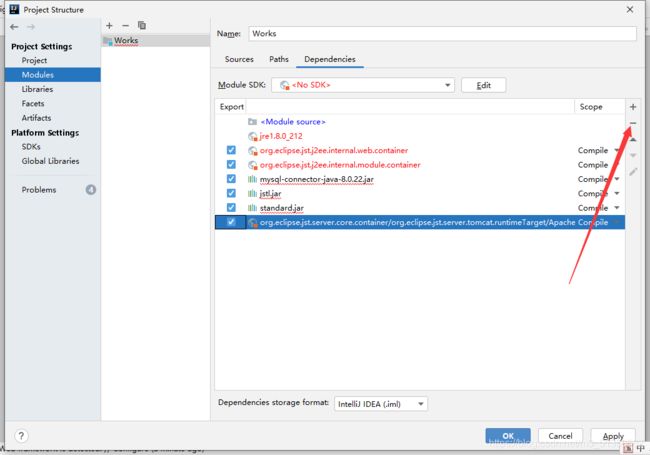Image resolution: width=650 pixels, height=455 pixels.
Task: Click mysql-connector jar library icon
Action: coord(252,179)
